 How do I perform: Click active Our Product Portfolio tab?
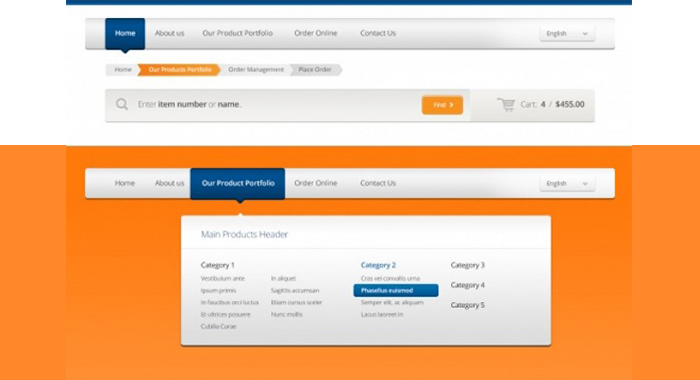coord(238,184)
